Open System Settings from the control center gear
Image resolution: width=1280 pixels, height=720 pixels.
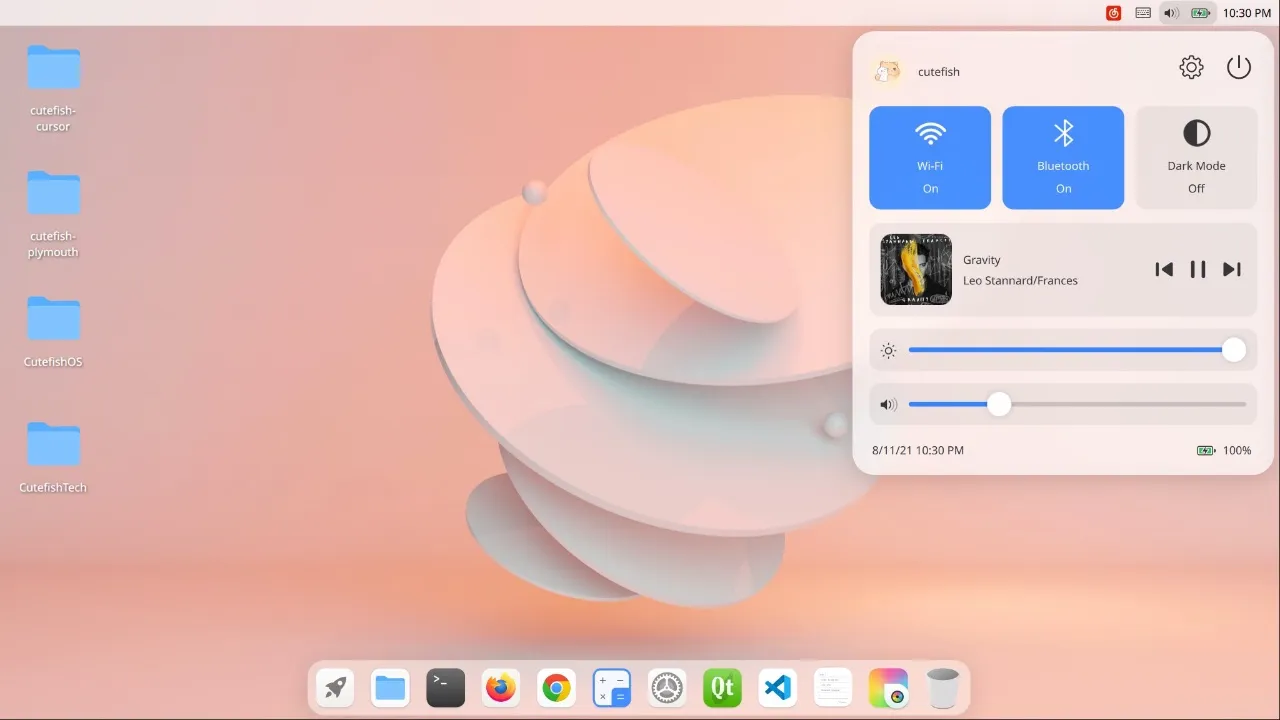coord(1191,67)
